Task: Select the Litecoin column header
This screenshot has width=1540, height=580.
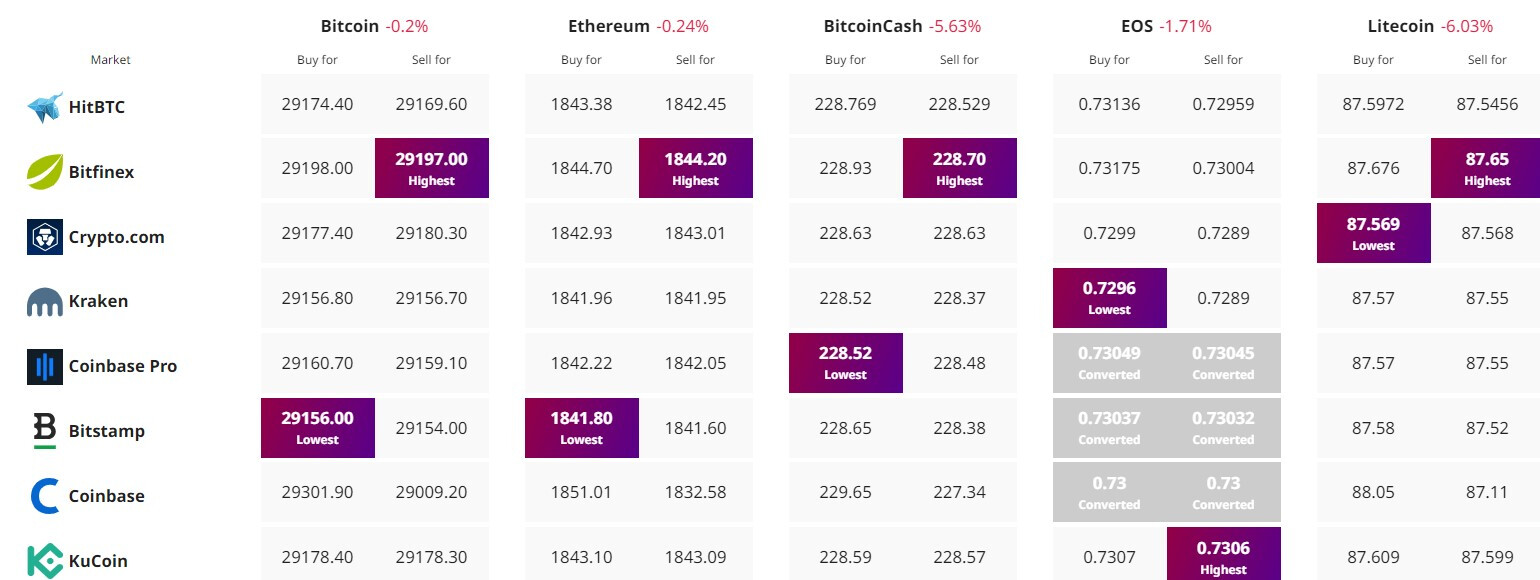Action: (x=1400, y=26)
